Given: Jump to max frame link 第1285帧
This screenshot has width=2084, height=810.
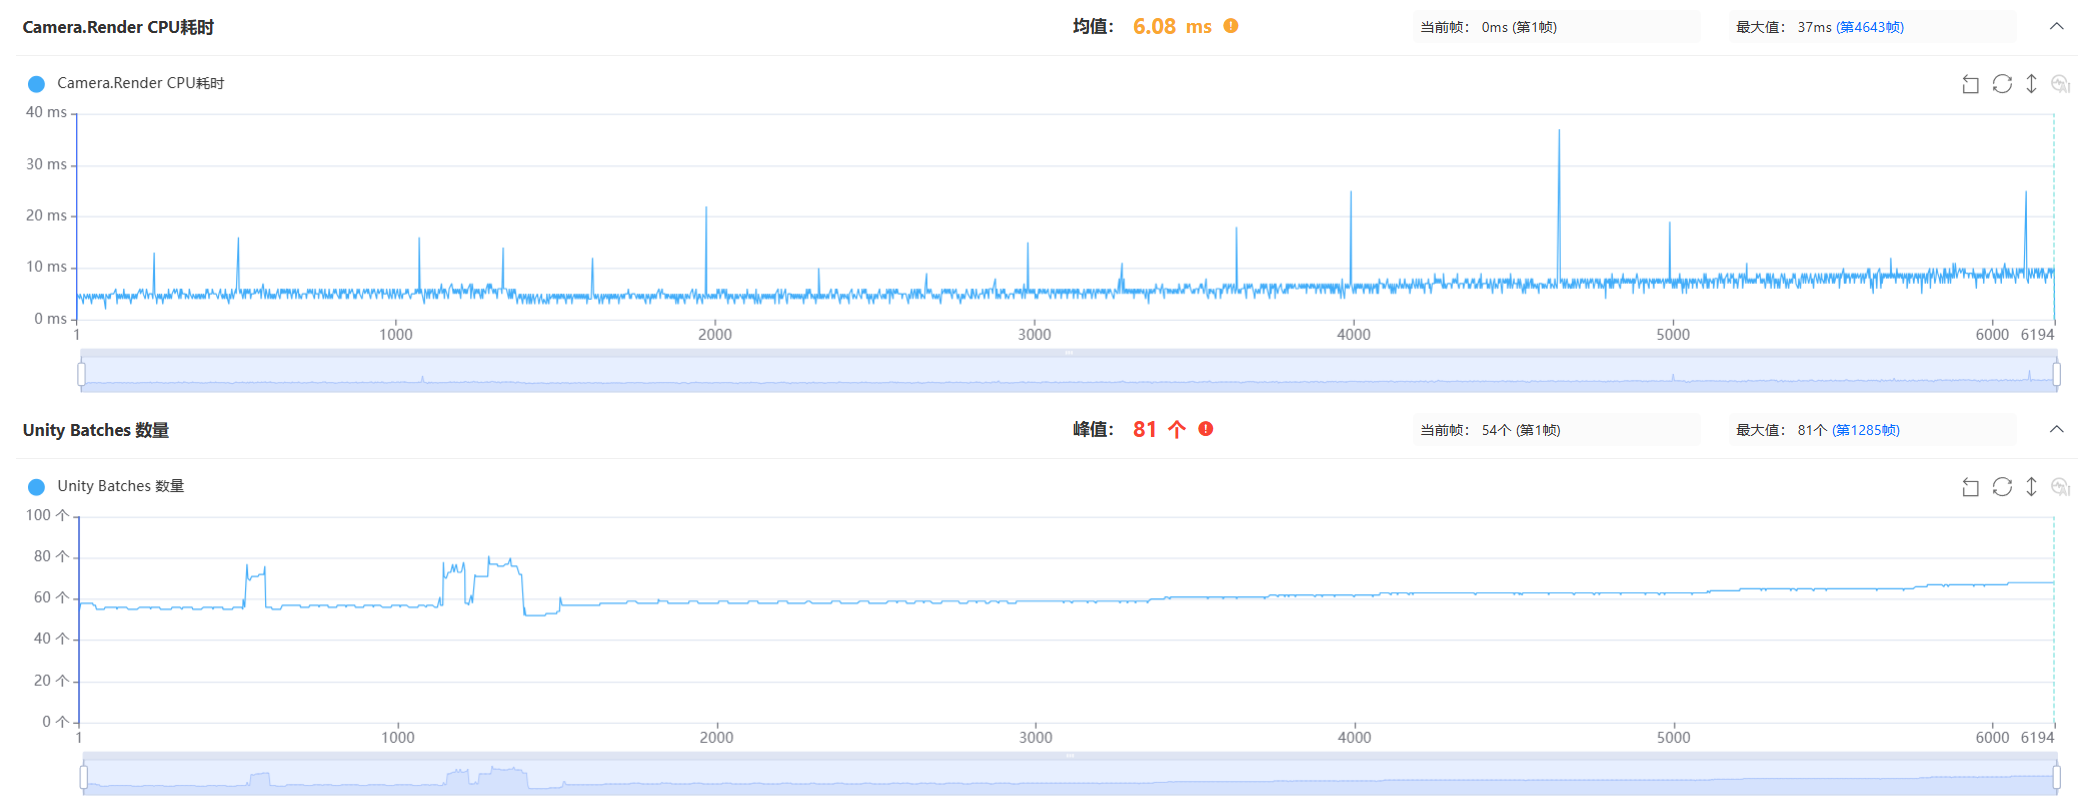Looking at the screenshot, I should tap(1866, 430).
